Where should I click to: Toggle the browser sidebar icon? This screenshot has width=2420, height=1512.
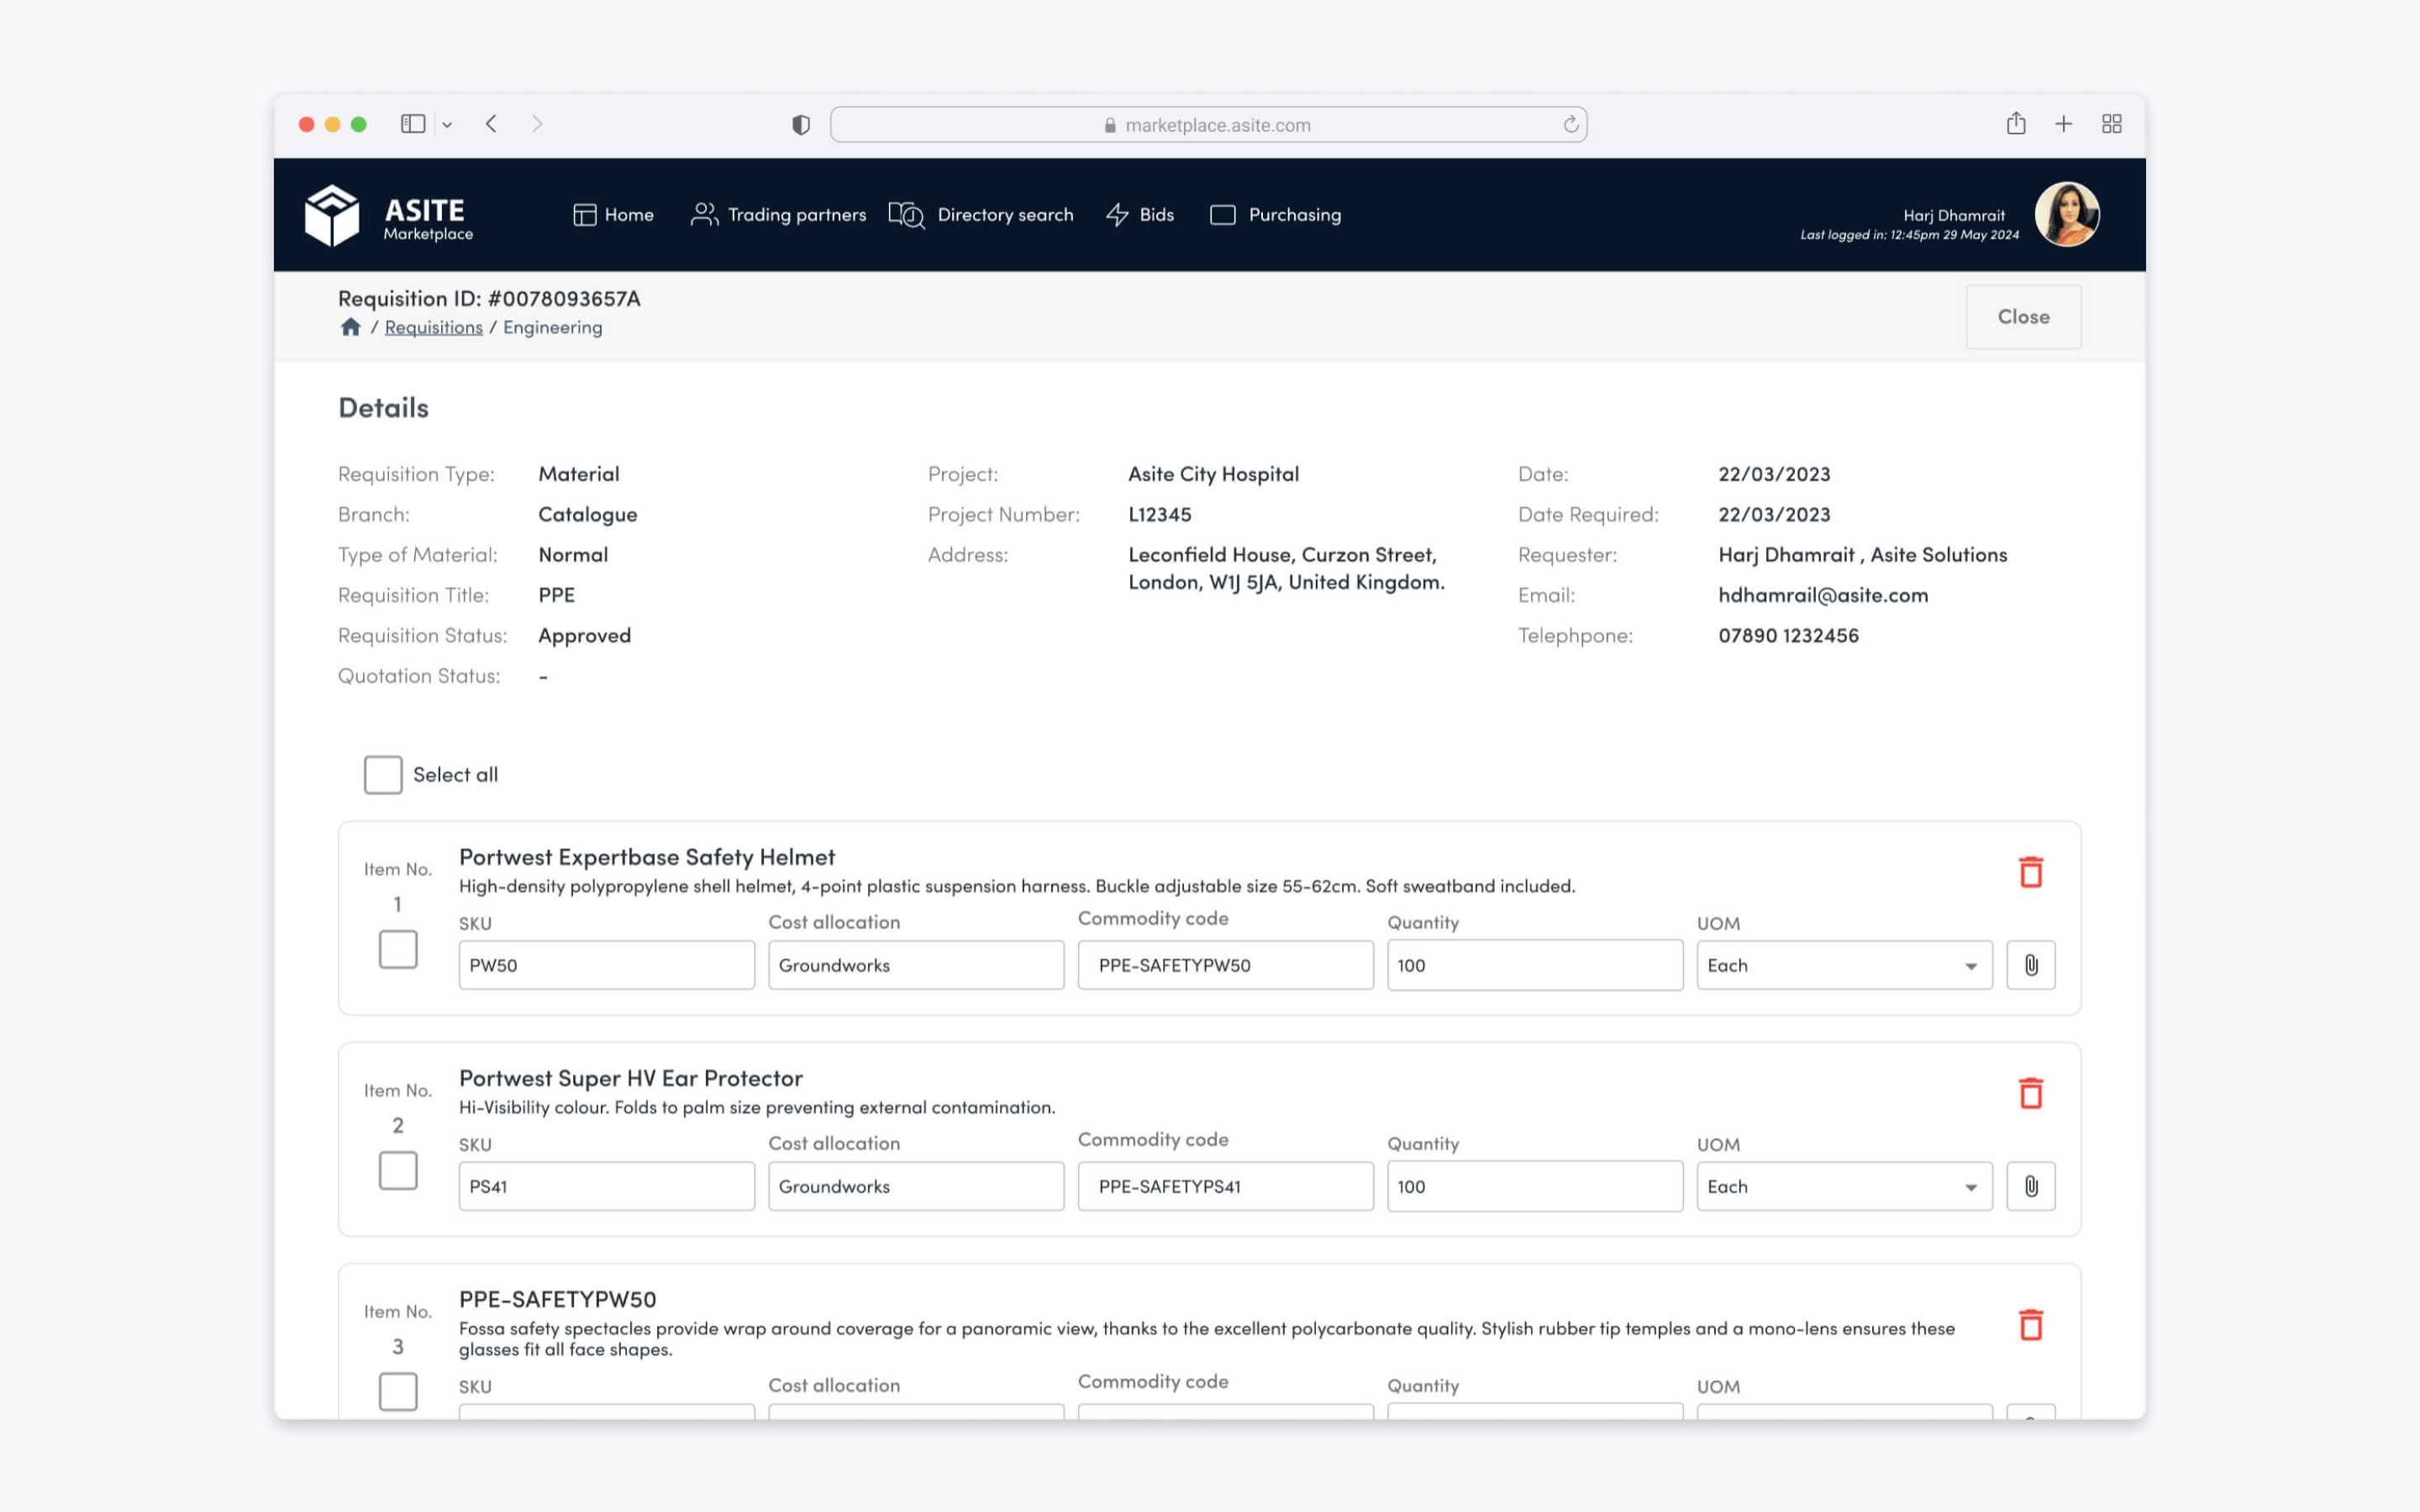tap(413, 124)
